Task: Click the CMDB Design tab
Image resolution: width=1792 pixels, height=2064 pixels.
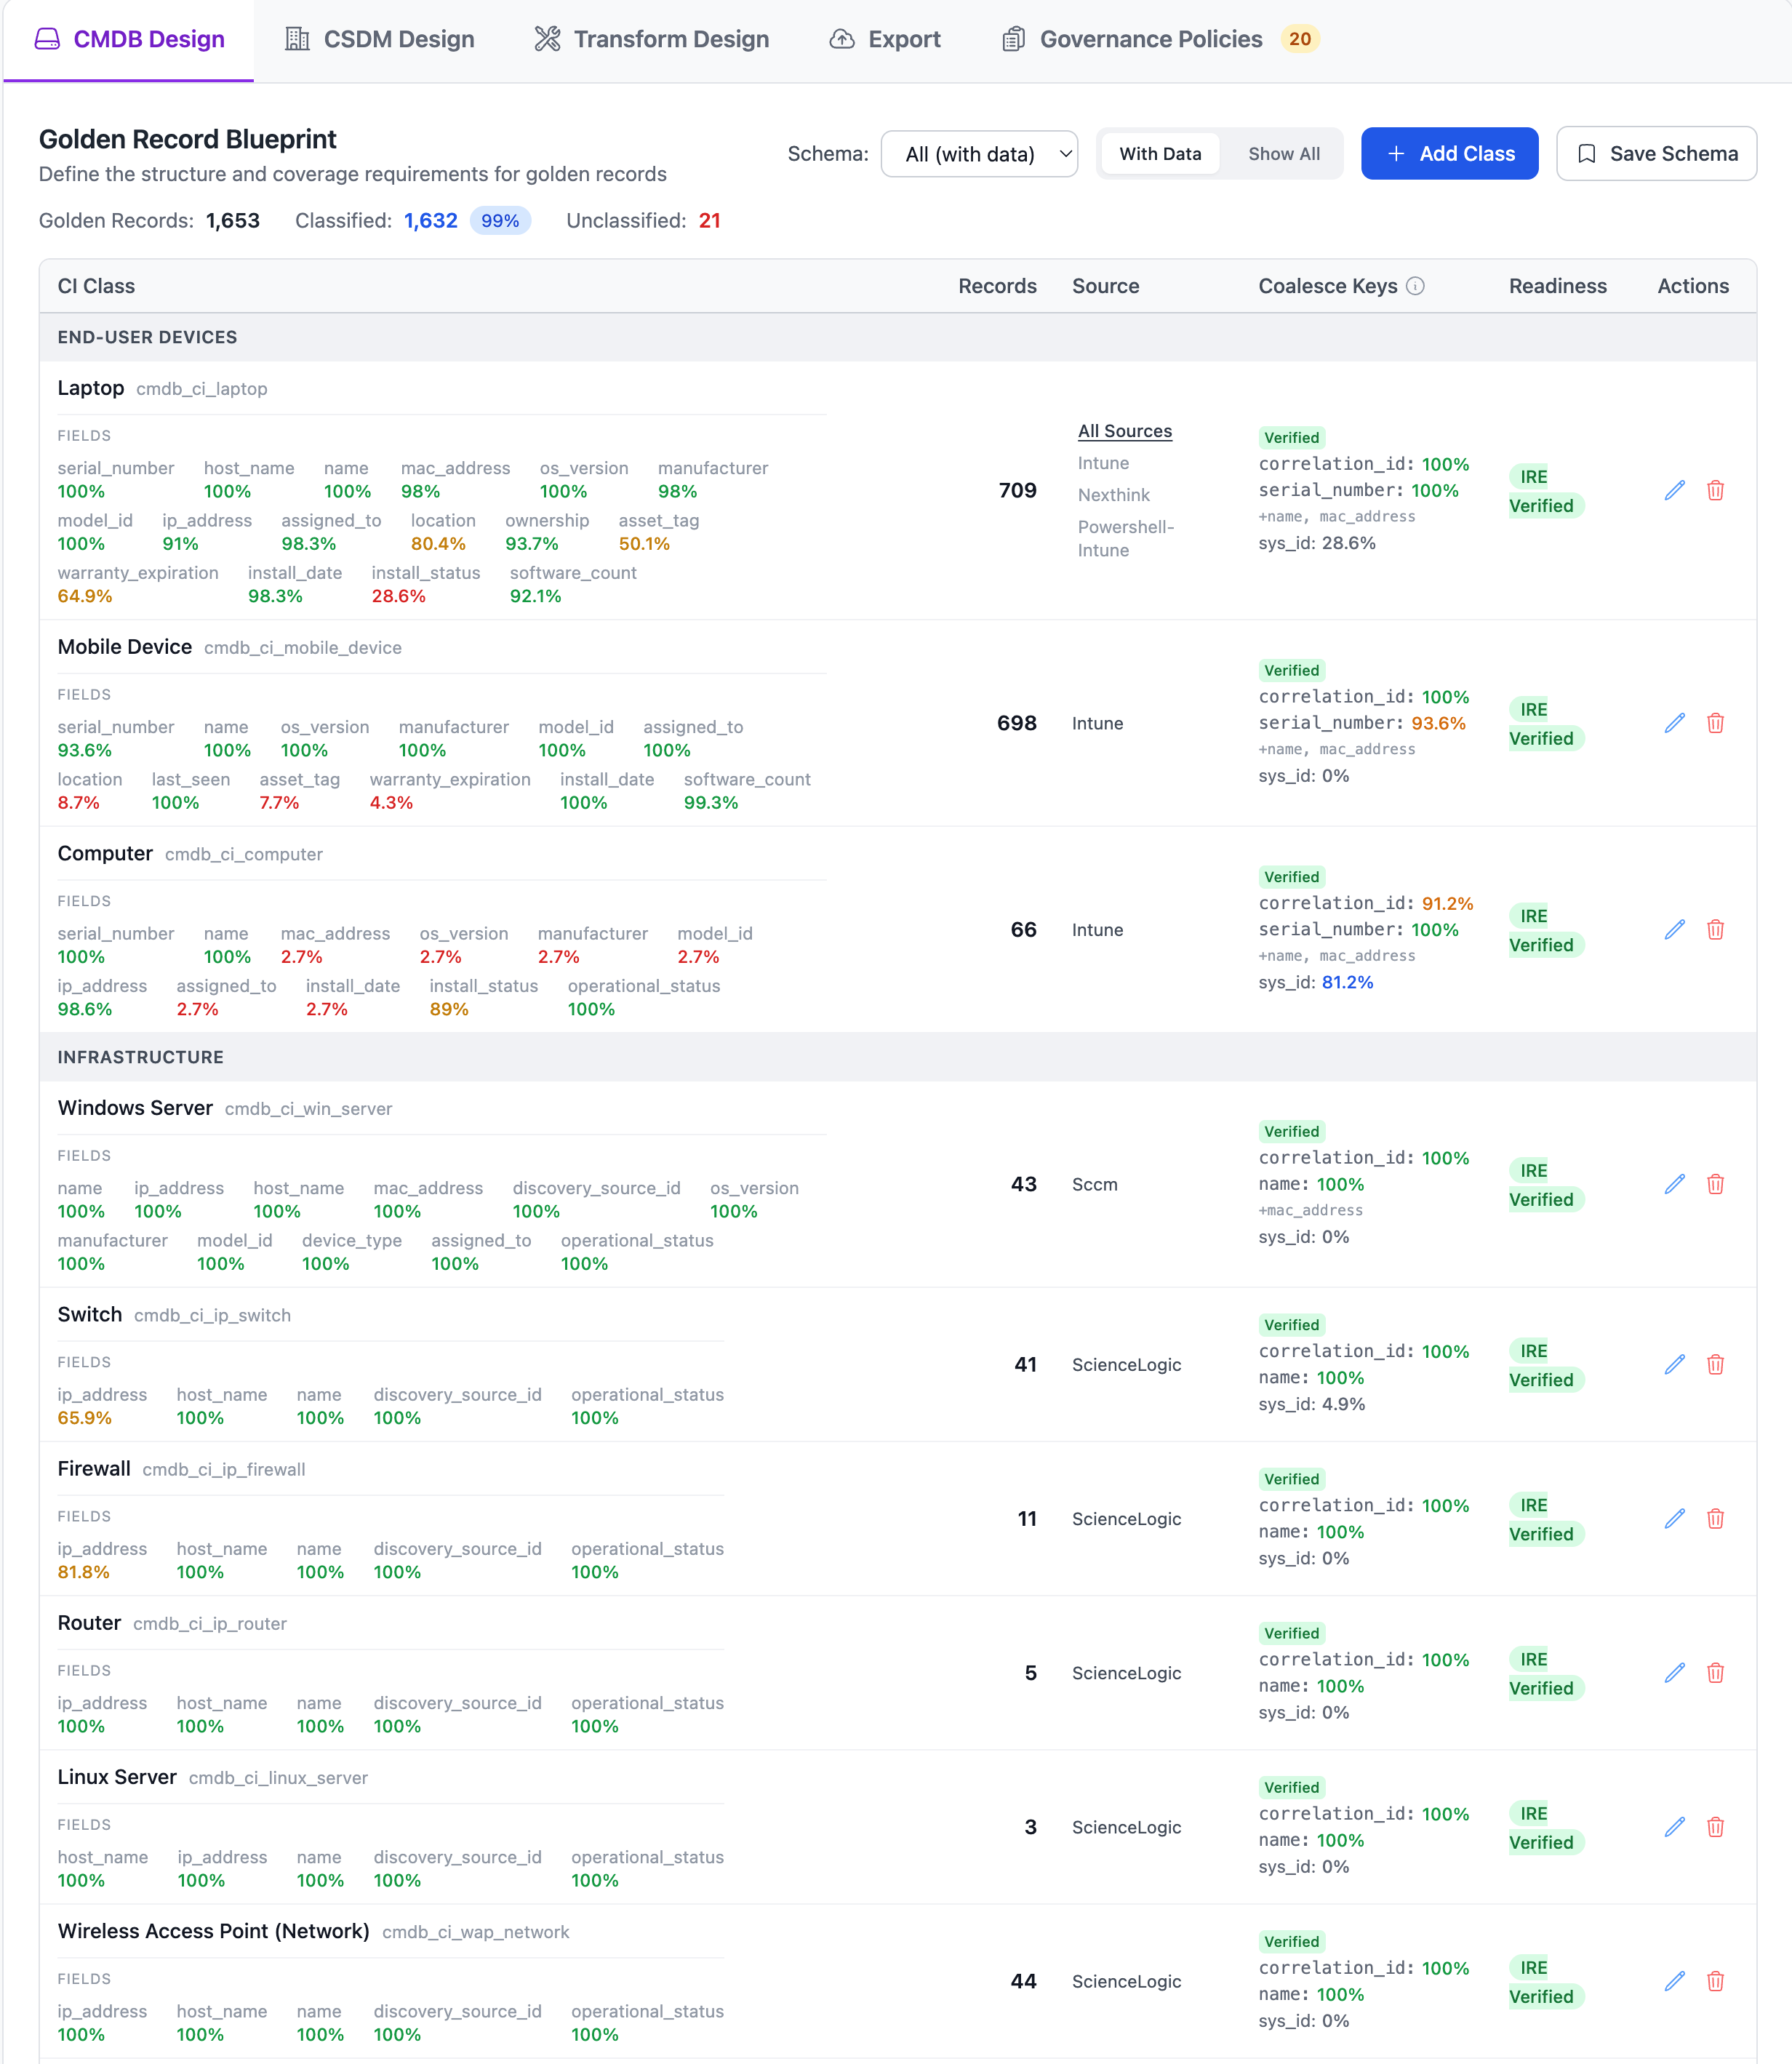Action: (x=129, y=39)
